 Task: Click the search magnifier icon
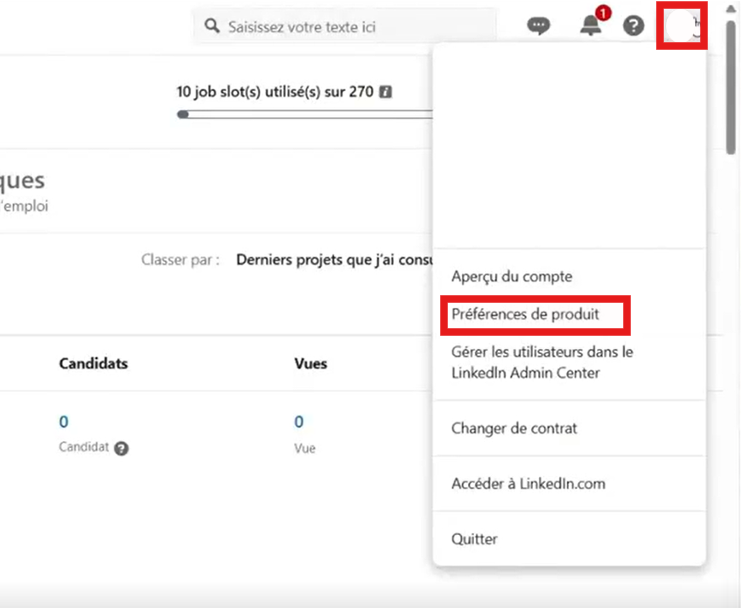[x=212, y=26]
